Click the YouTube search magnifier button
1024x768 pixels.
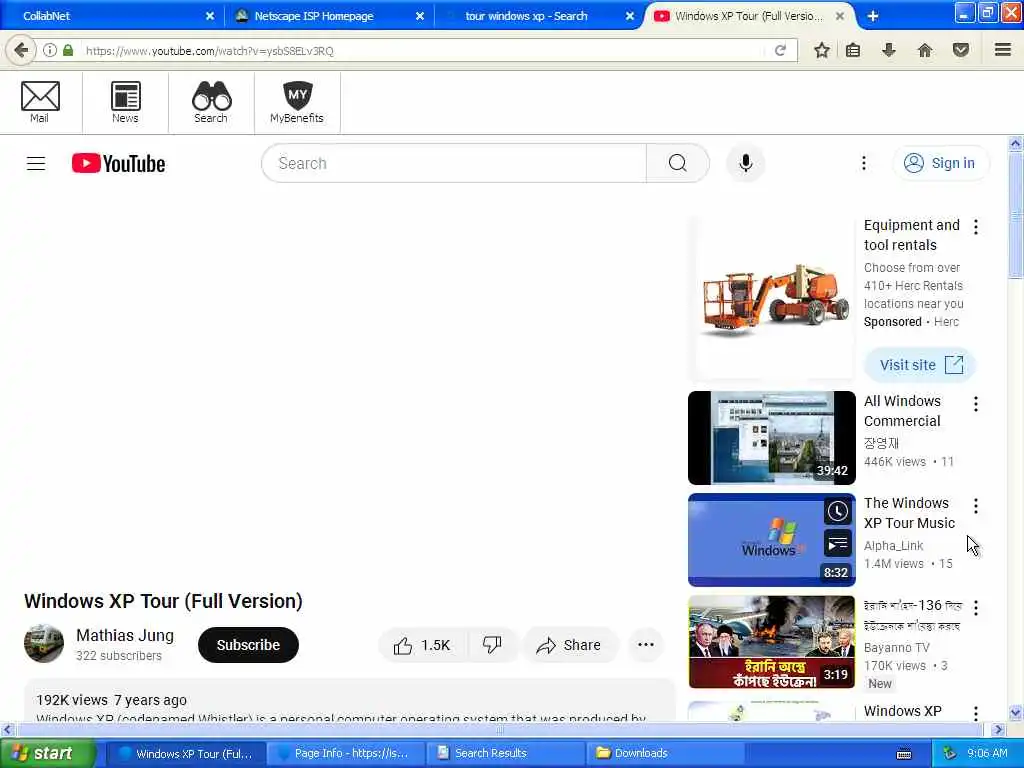coord(678,163)
